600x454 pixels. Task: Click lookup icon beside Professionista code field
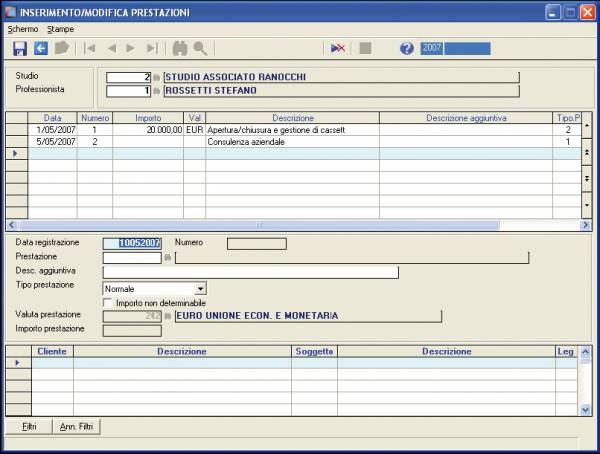point(157,91)
